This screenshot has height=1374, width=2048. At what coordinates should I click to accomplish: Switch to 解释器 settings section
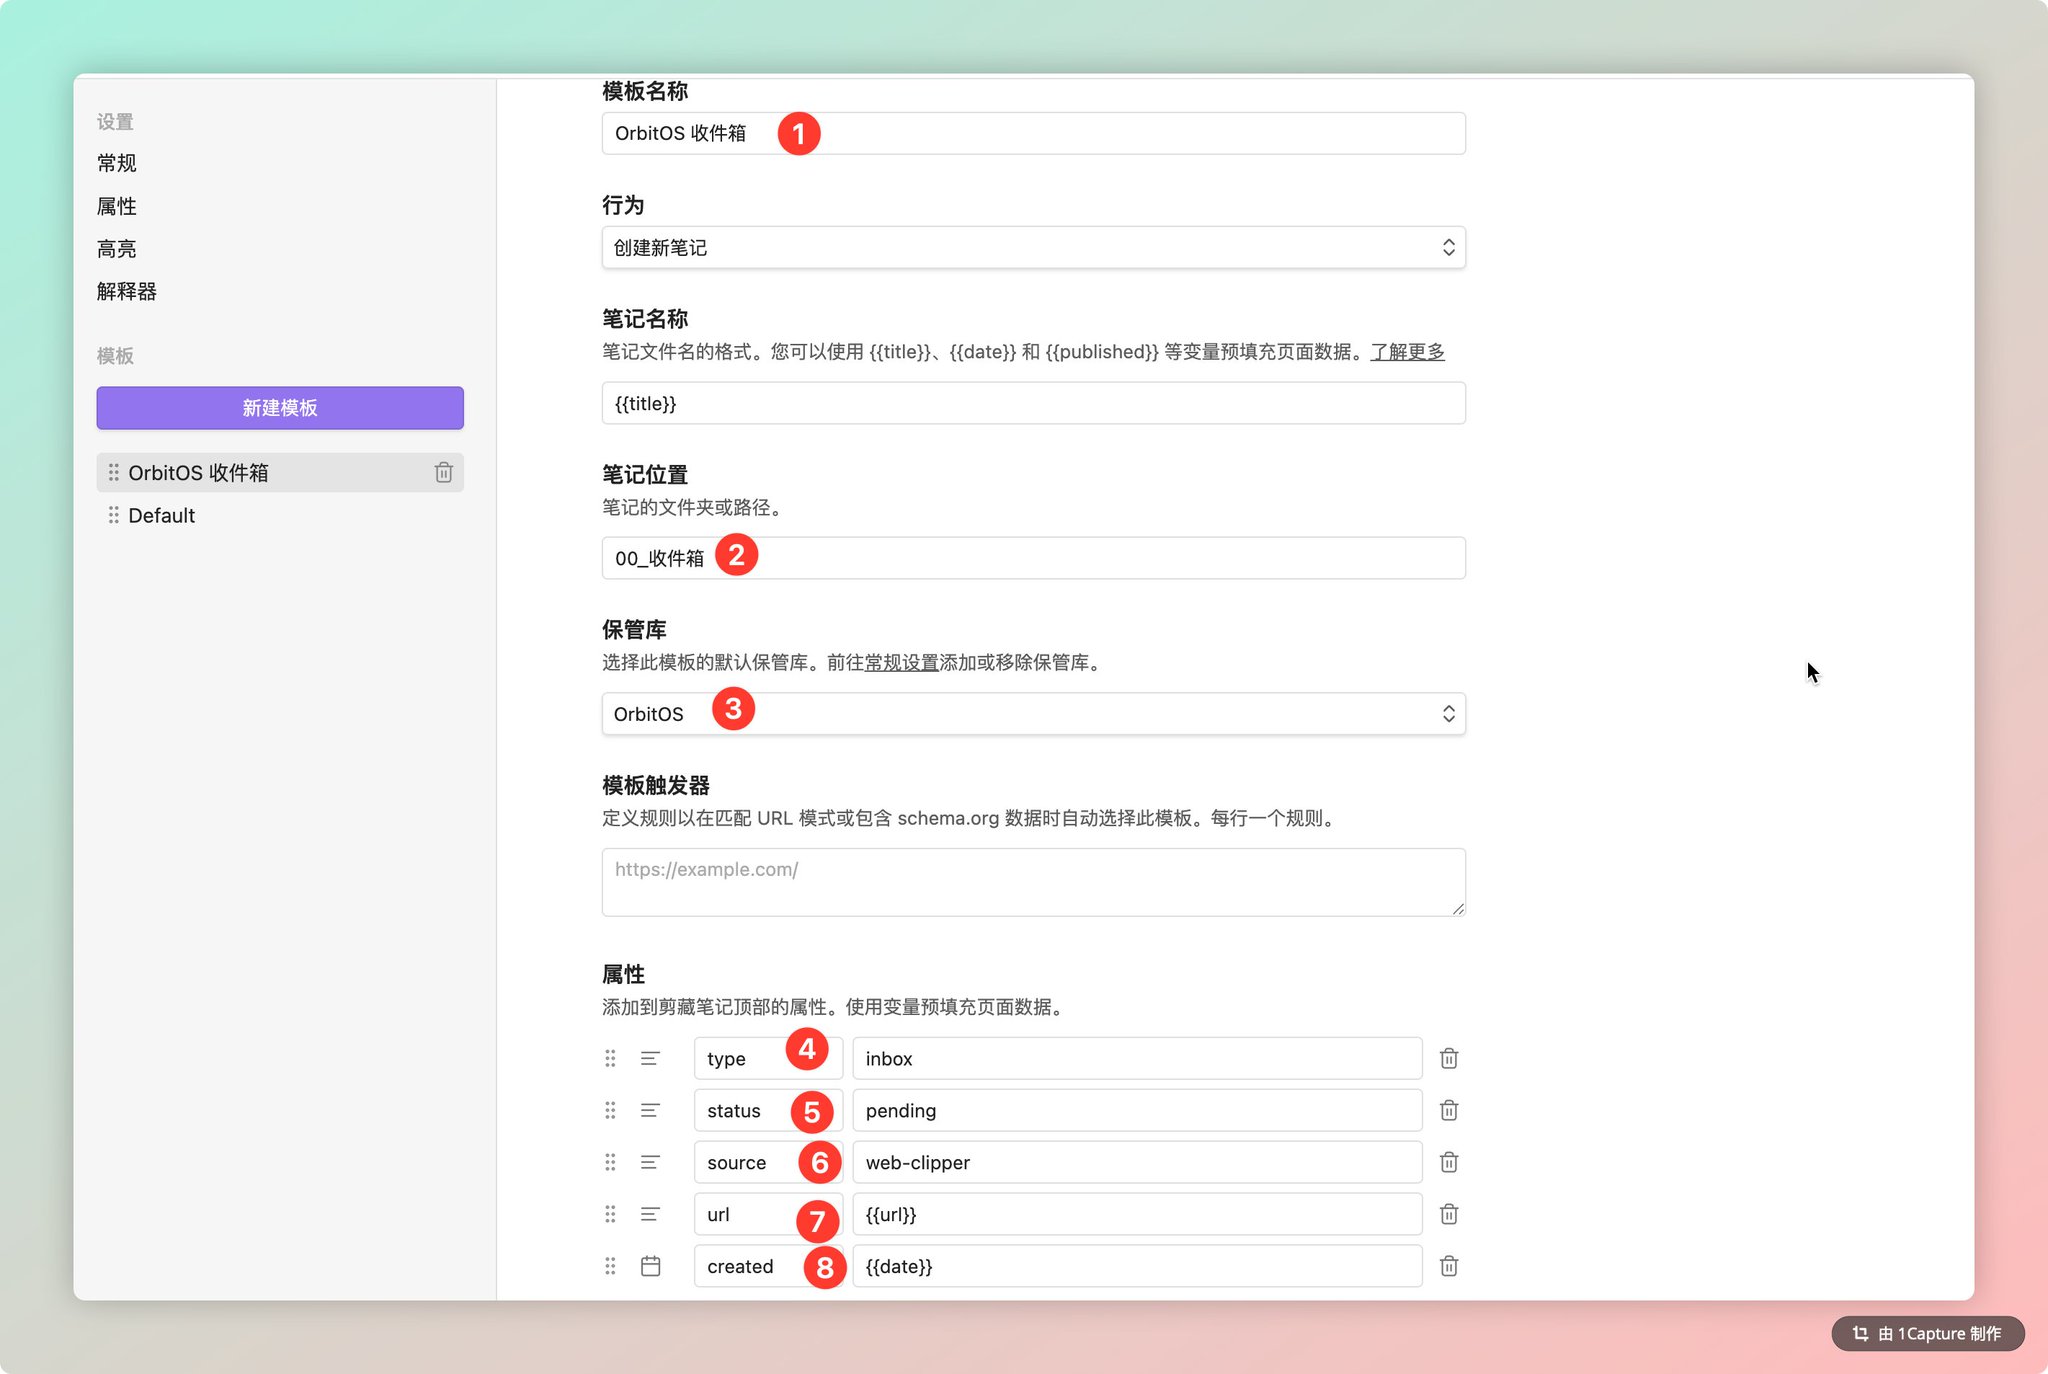(127, 291)
